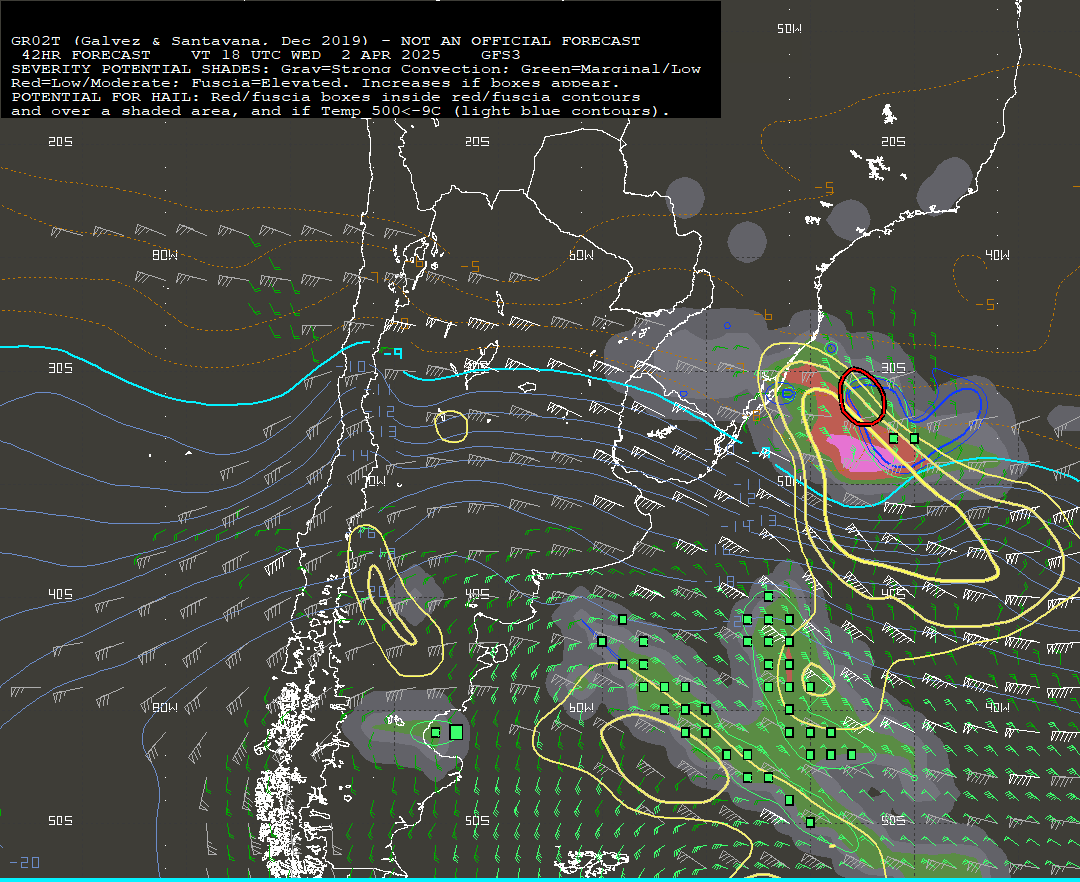Screen dimensions: 1080x882
Task: Click the '50S' label at the left edge
Action: (60, 821)
